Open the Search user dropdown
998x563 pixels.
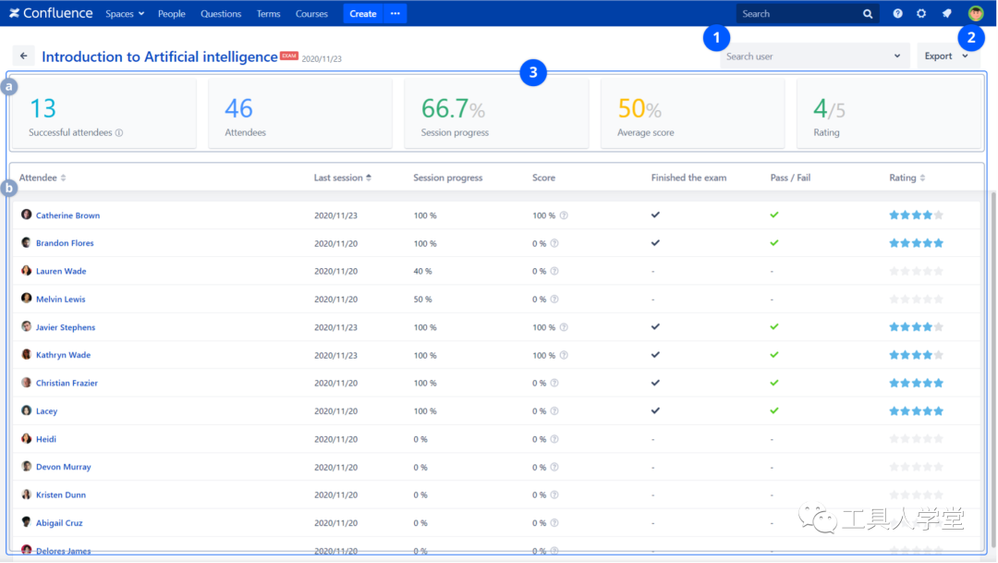coord(813,56)
